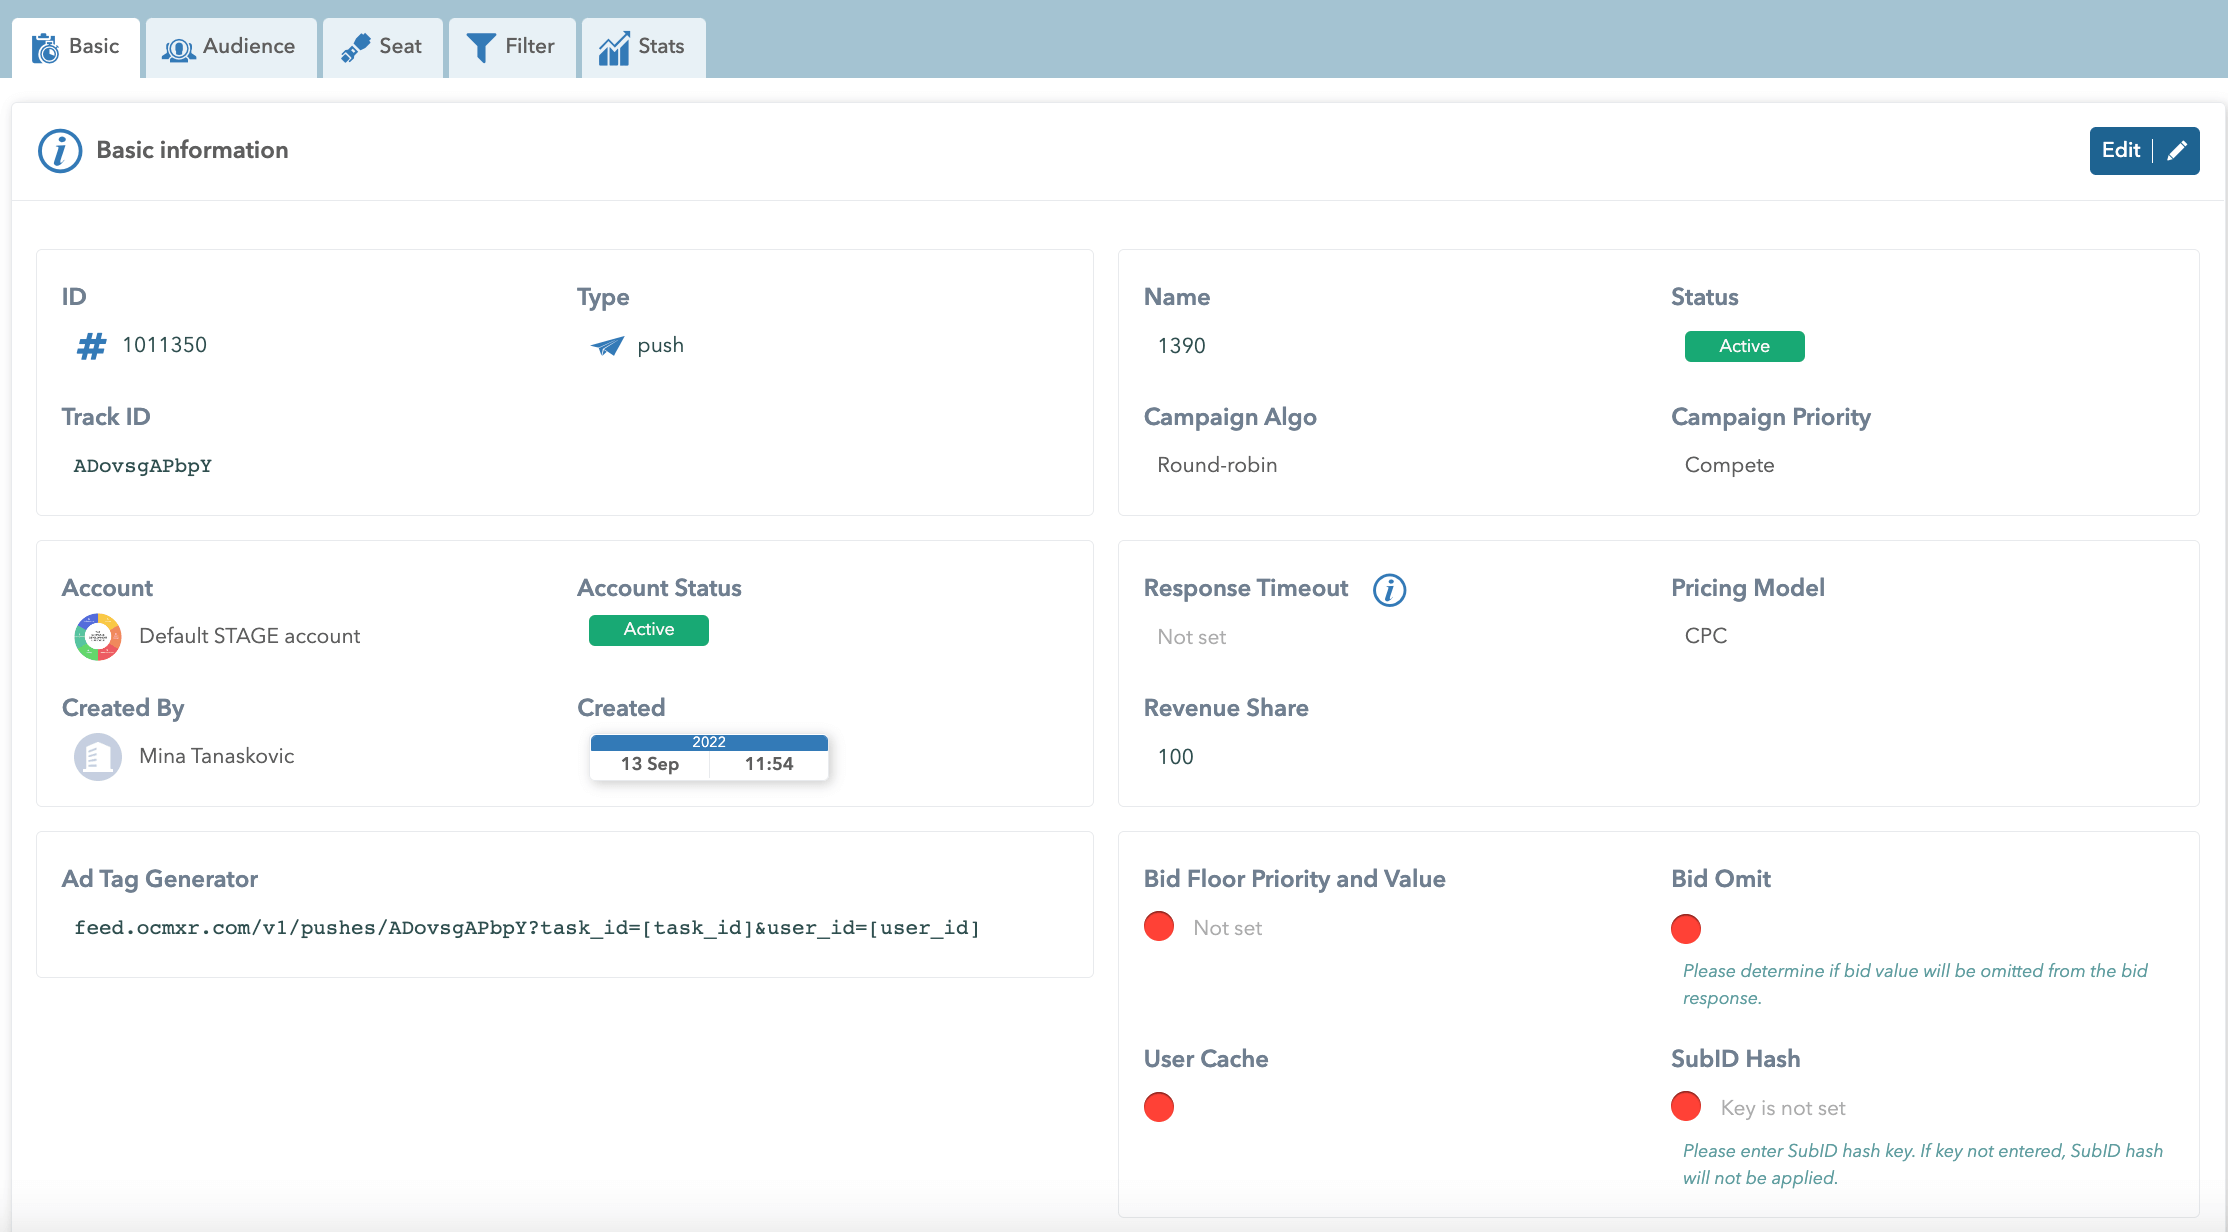Screen dimensions: 2228x1232
Task: Toggle the User Cache red indicator
Action: pos(1159,1107)
